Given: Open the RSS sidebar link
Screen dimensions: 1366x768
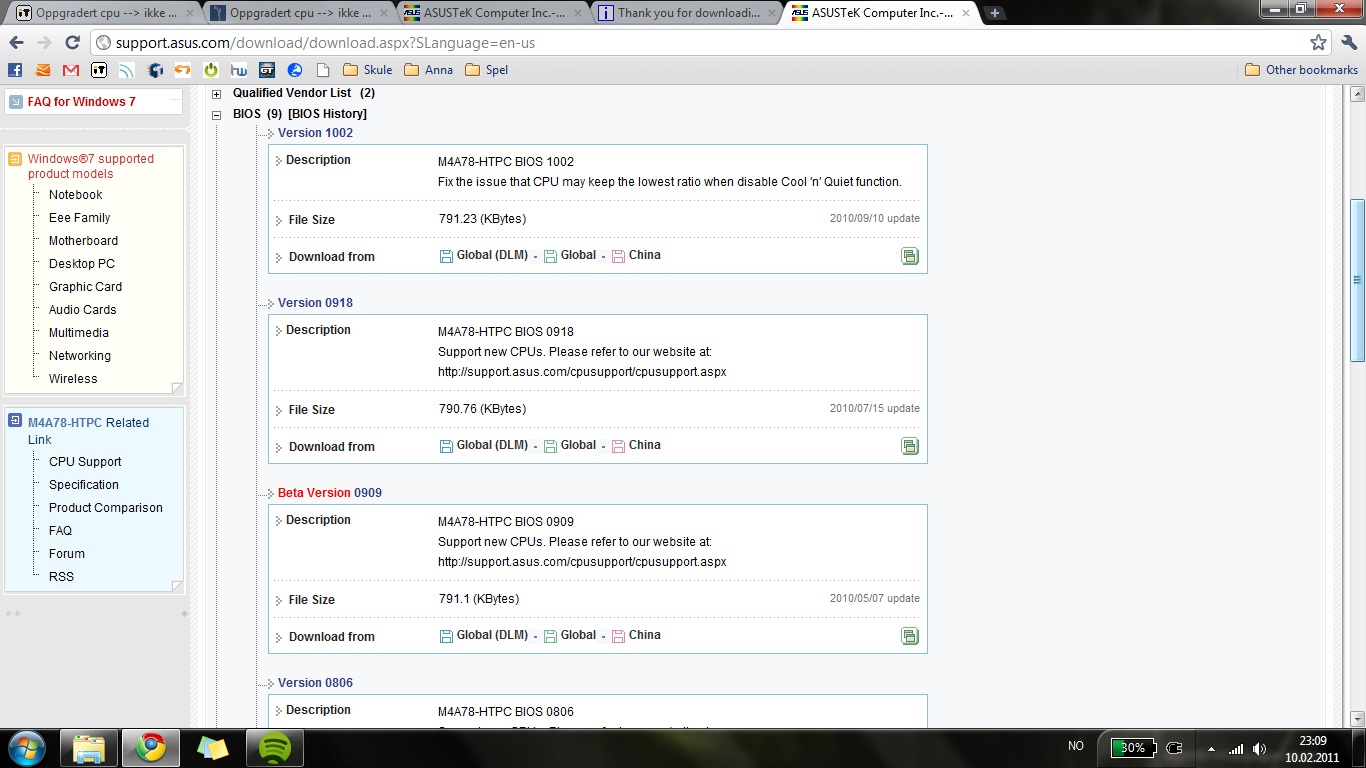Looking at the screenshot, I should click(61, 577).
